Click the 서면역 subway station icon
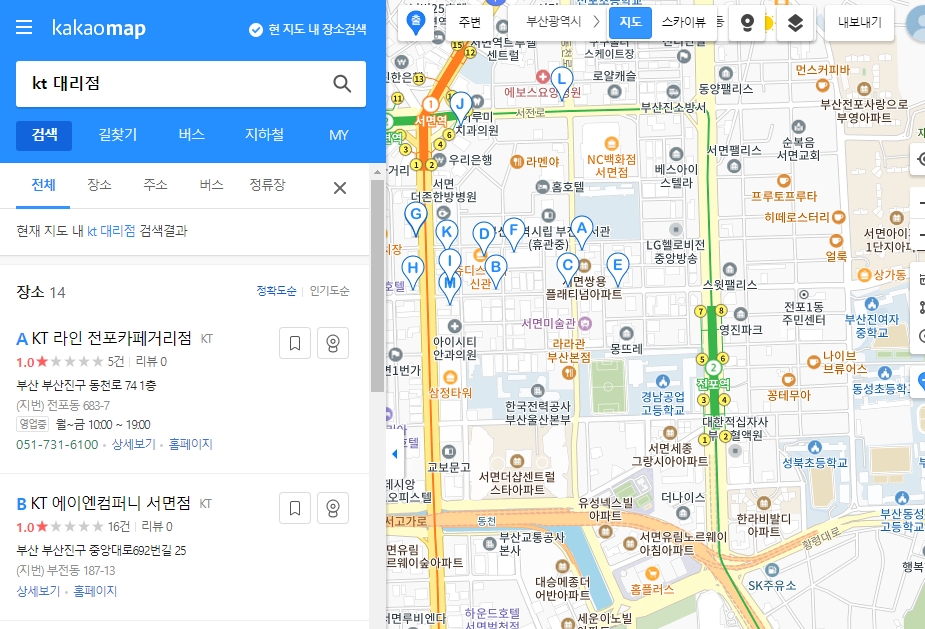This screenshot has width=925, height=629. [431, 105]
